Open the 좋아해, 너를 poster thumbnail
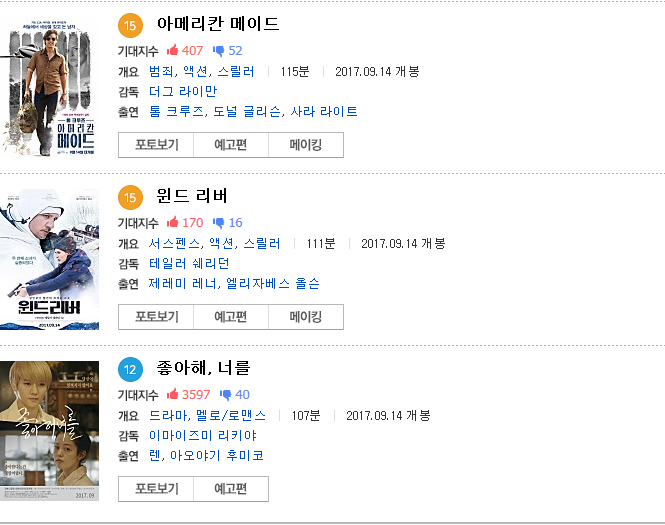Image resolution: width=665 pixels, height=525 pixels. [x=49, y=431]
